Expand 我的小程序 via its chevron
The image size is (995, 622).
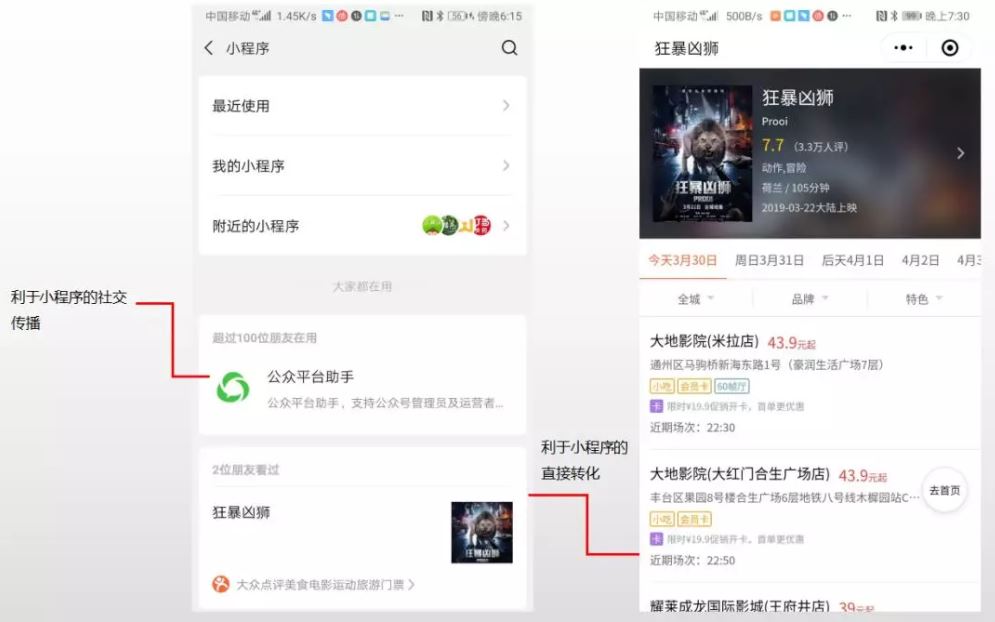coord(506,166)
